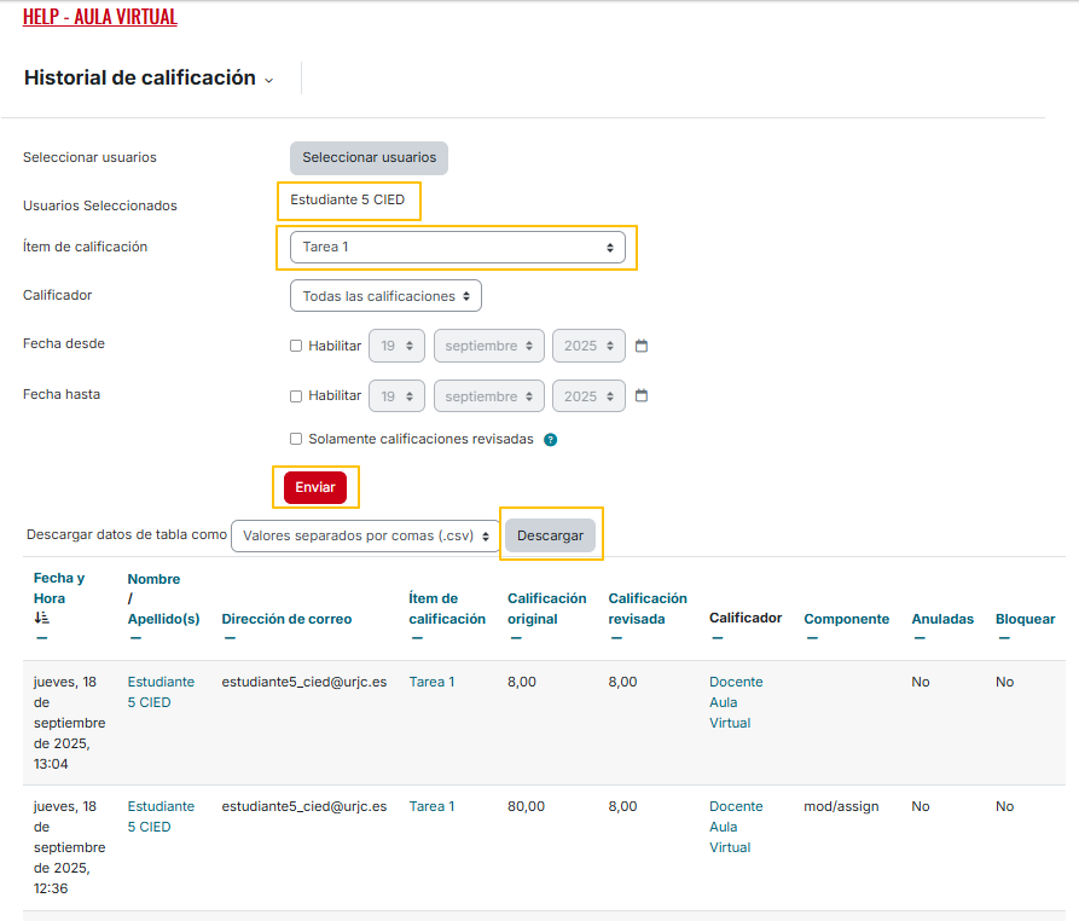Viewport: 1080px width, 922px height.
Task: Hide the Nombre / Apellido(s) column
Action: coord(136,638)
